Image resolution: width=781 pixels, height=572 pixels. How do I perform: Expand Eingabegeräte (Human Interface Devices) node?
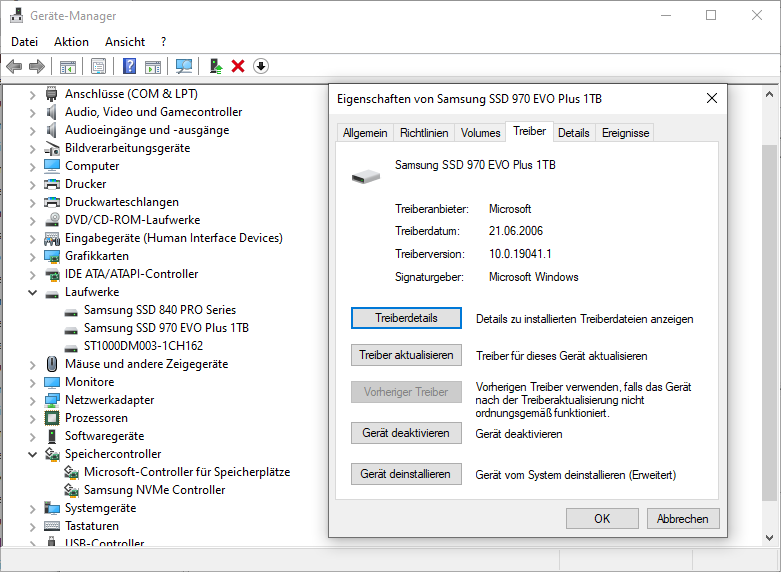tap(32, 239)
